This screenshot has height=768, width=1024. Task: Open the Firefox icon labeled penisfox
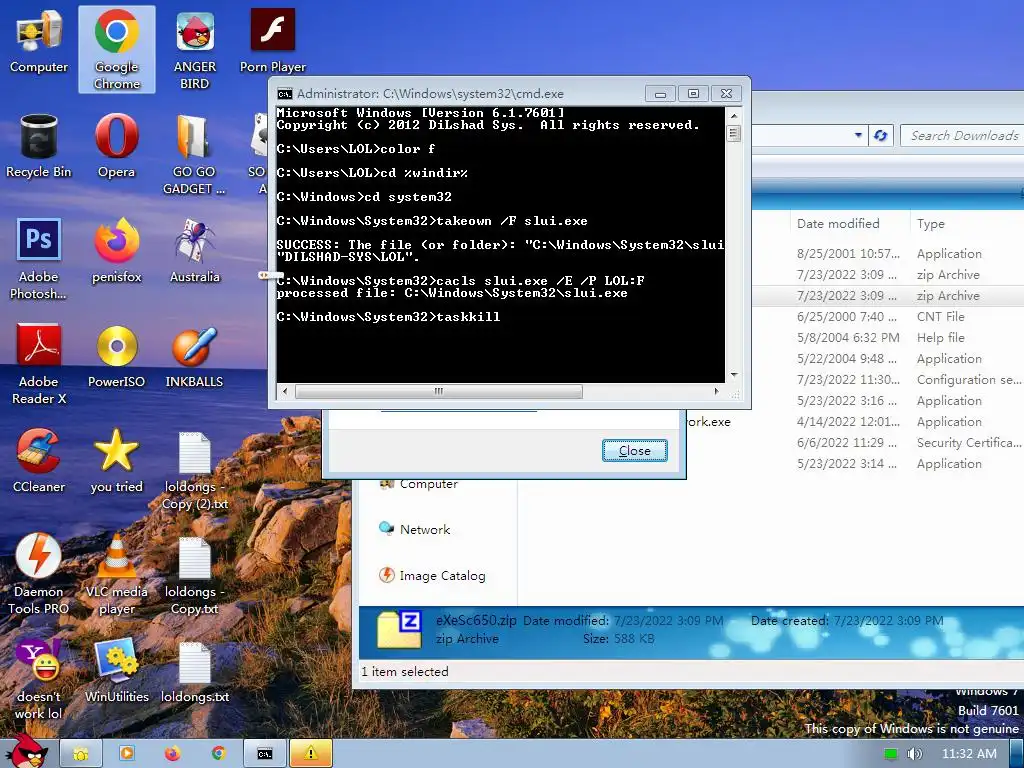tap(116, 251)
